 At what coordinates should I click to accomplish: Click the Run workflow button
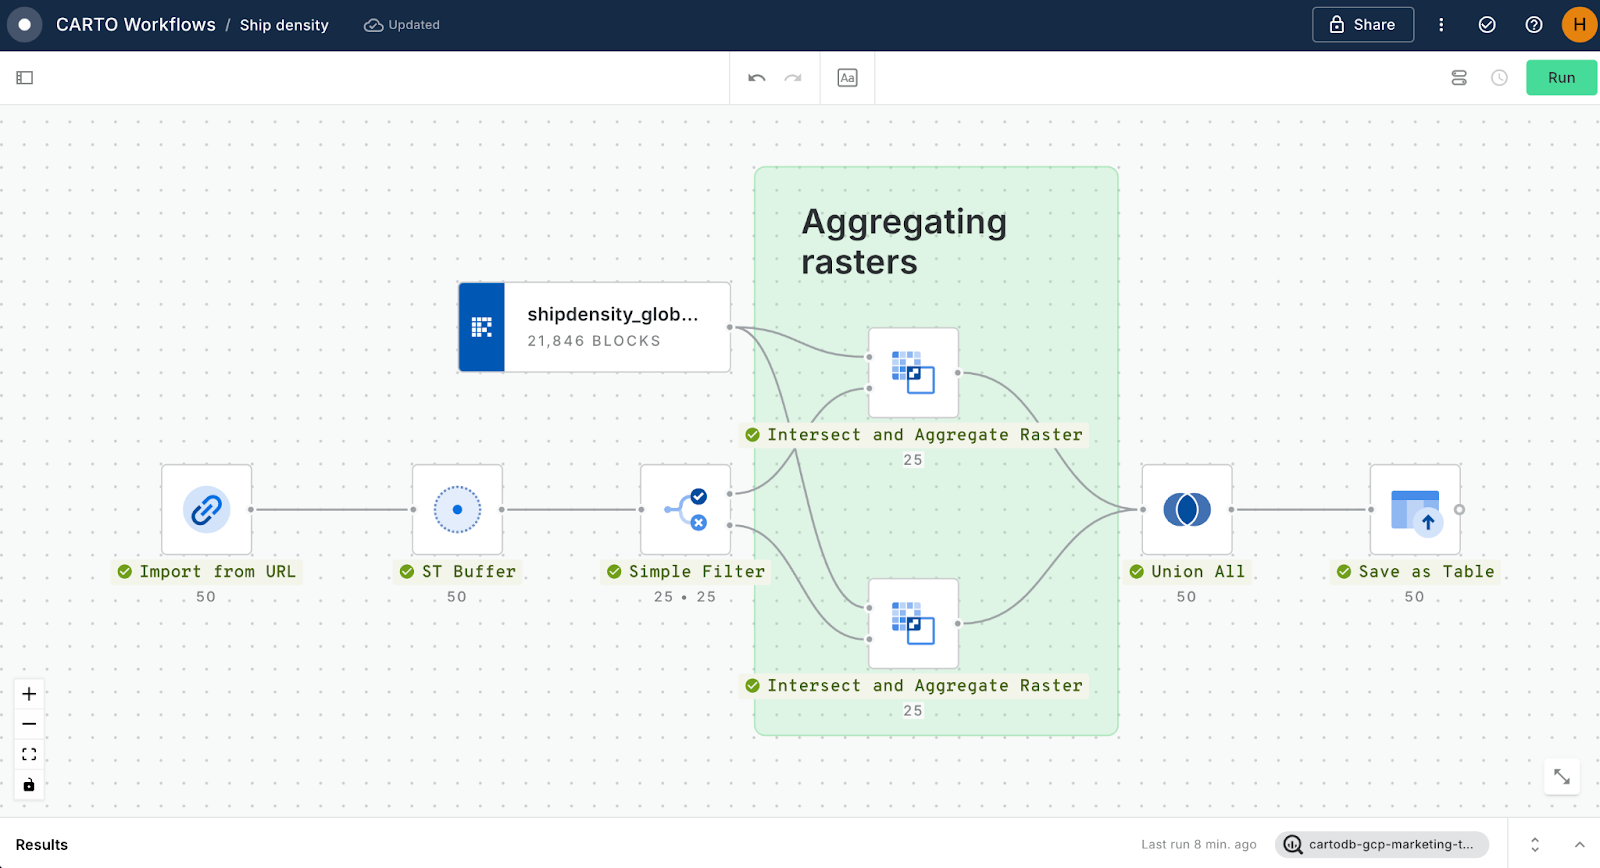(x=1560, y=78)
